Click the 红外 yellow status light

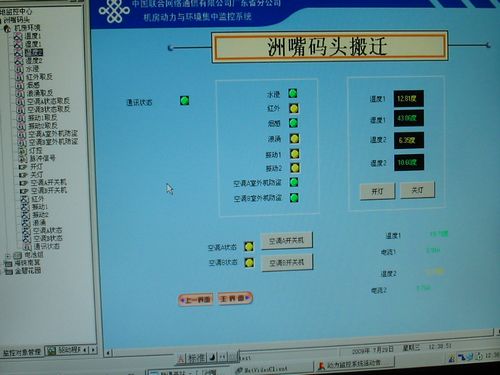tap(294, 108)
